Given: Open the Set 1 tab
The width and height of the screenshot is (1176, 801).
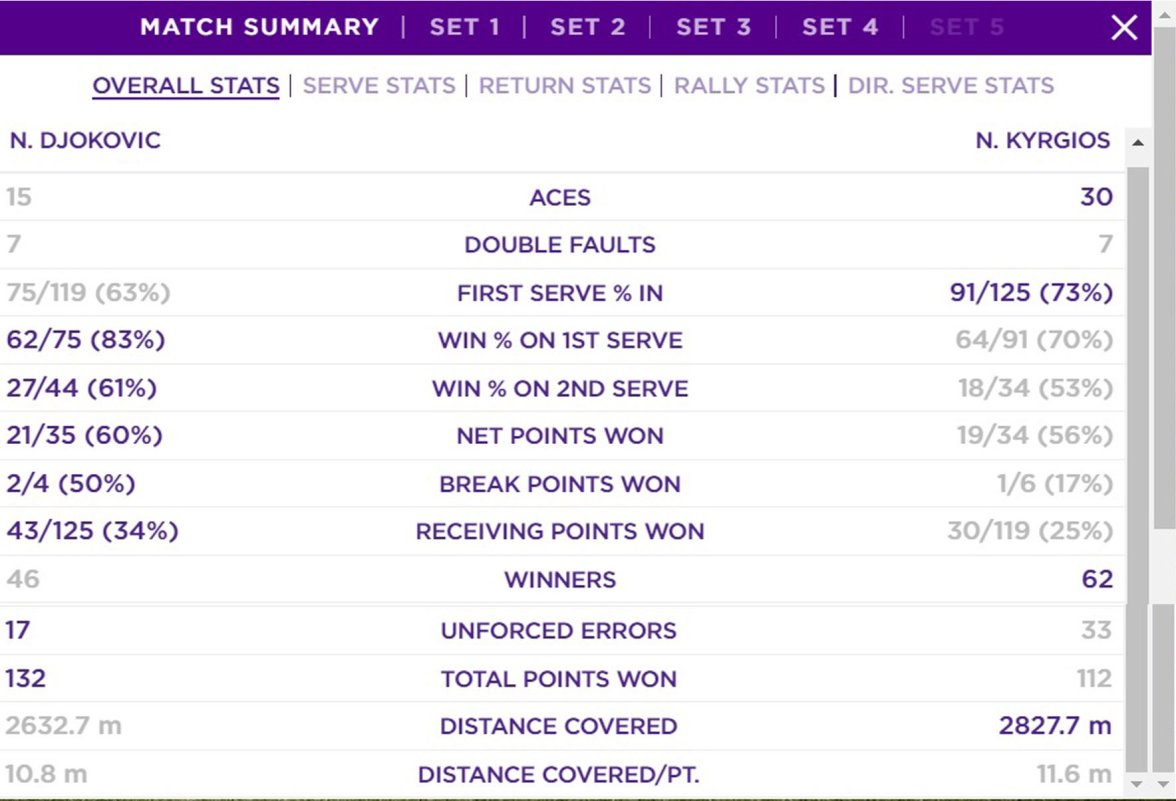Looking at the screenshot, I should click(464, 27).
